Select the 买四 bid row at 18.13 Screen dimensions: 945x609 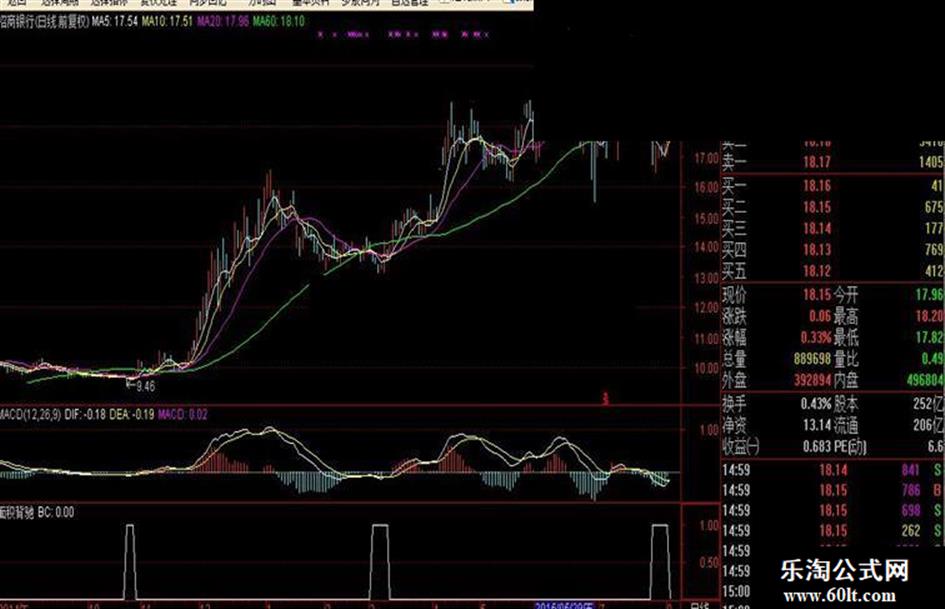tap(832, 250)
